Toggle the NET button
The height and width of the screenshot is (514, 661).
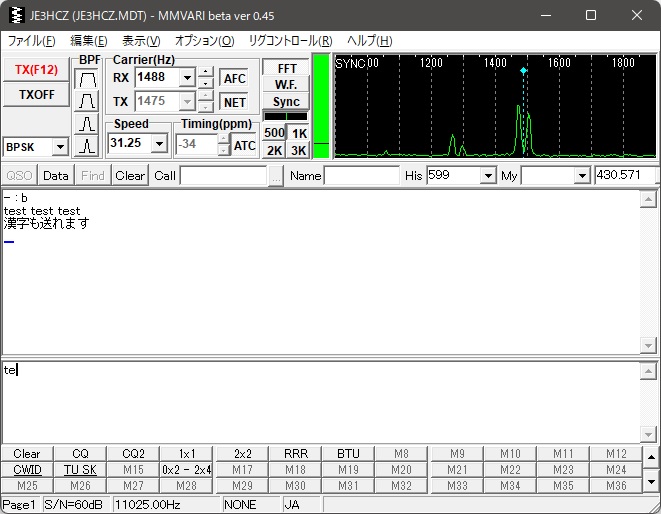pos(234,102)
